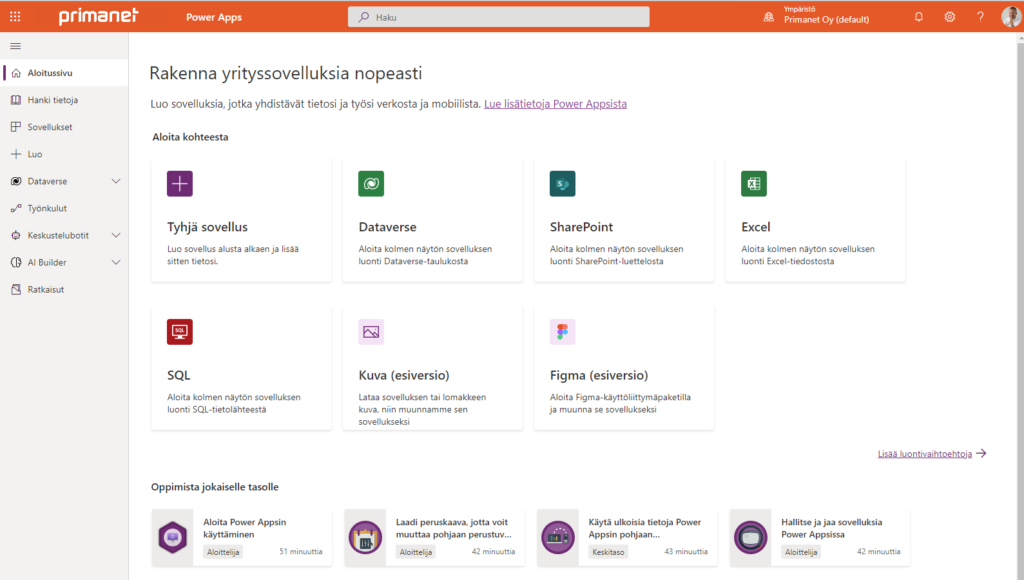The image size is (1024, 580).
Task: Collapse the left navigation hamburger menu
Action: tap(15, 46)
